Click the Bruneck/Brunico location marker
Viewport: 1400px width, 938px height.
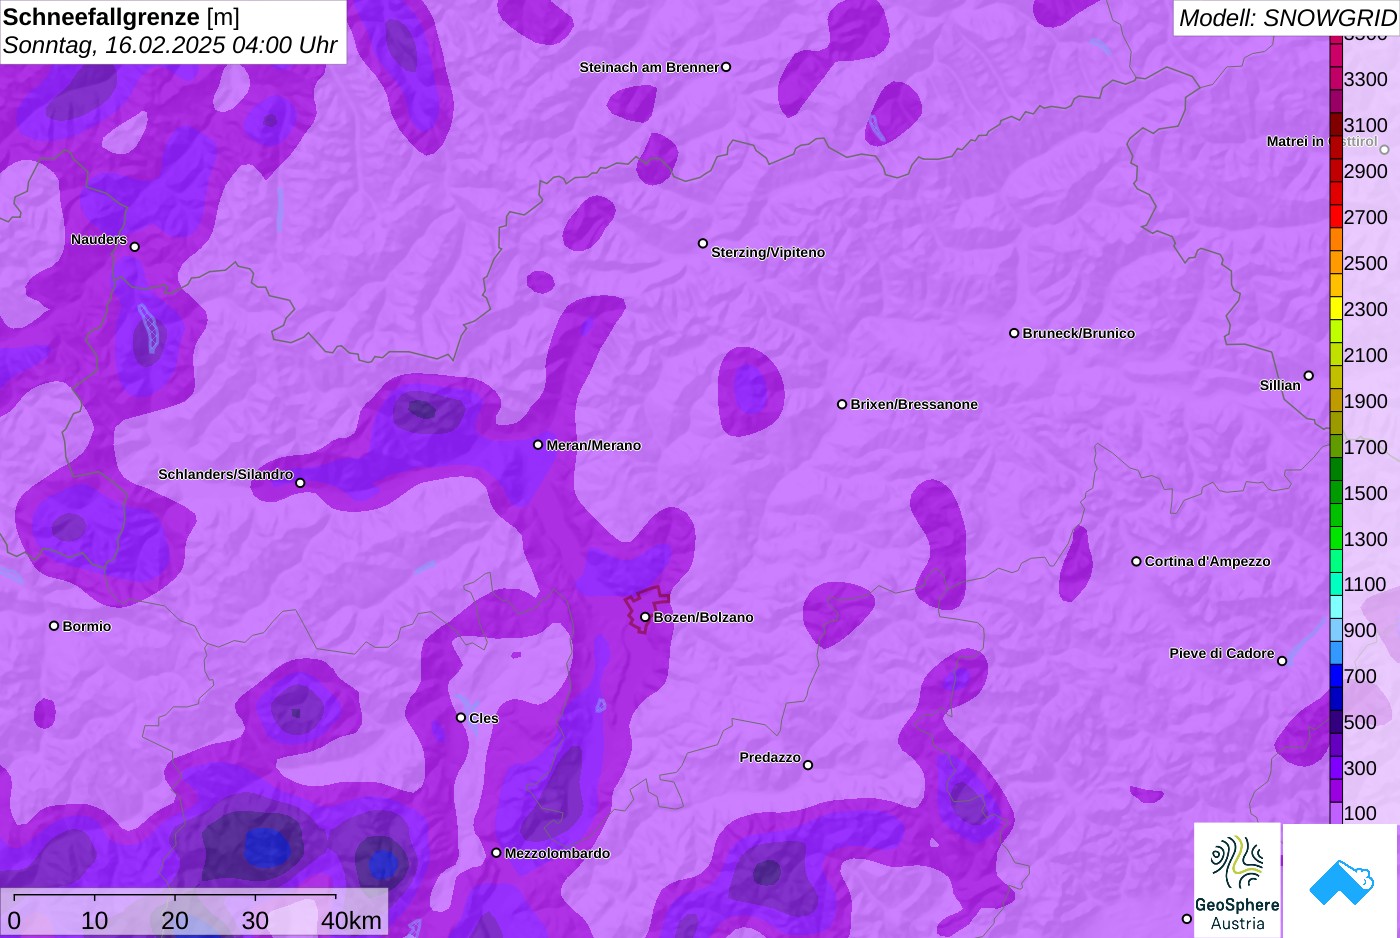(x=1014, y=333)
